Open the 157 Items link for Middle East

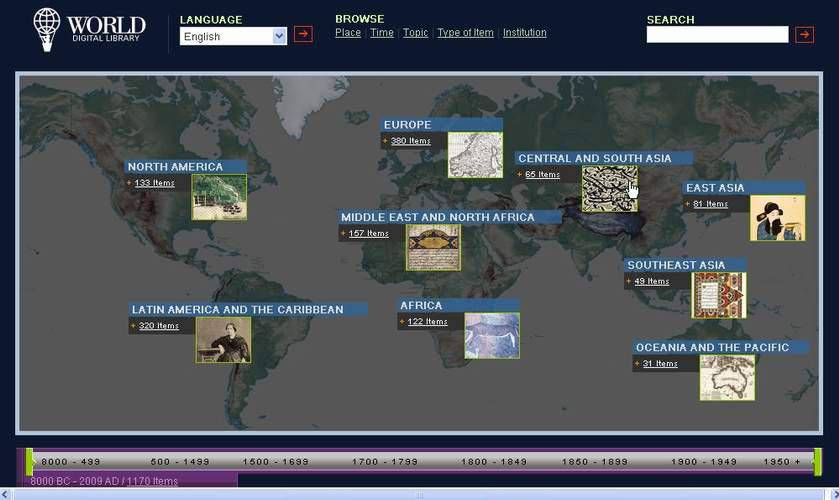(368, 233)
